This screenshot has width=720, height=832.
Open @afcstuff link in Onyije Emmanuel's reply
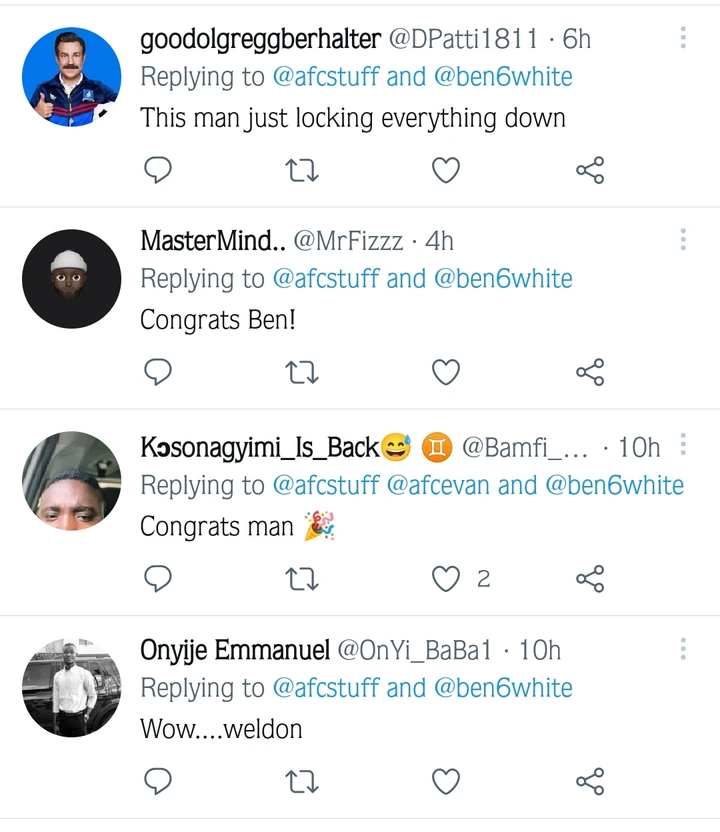[x=326, y=689]
